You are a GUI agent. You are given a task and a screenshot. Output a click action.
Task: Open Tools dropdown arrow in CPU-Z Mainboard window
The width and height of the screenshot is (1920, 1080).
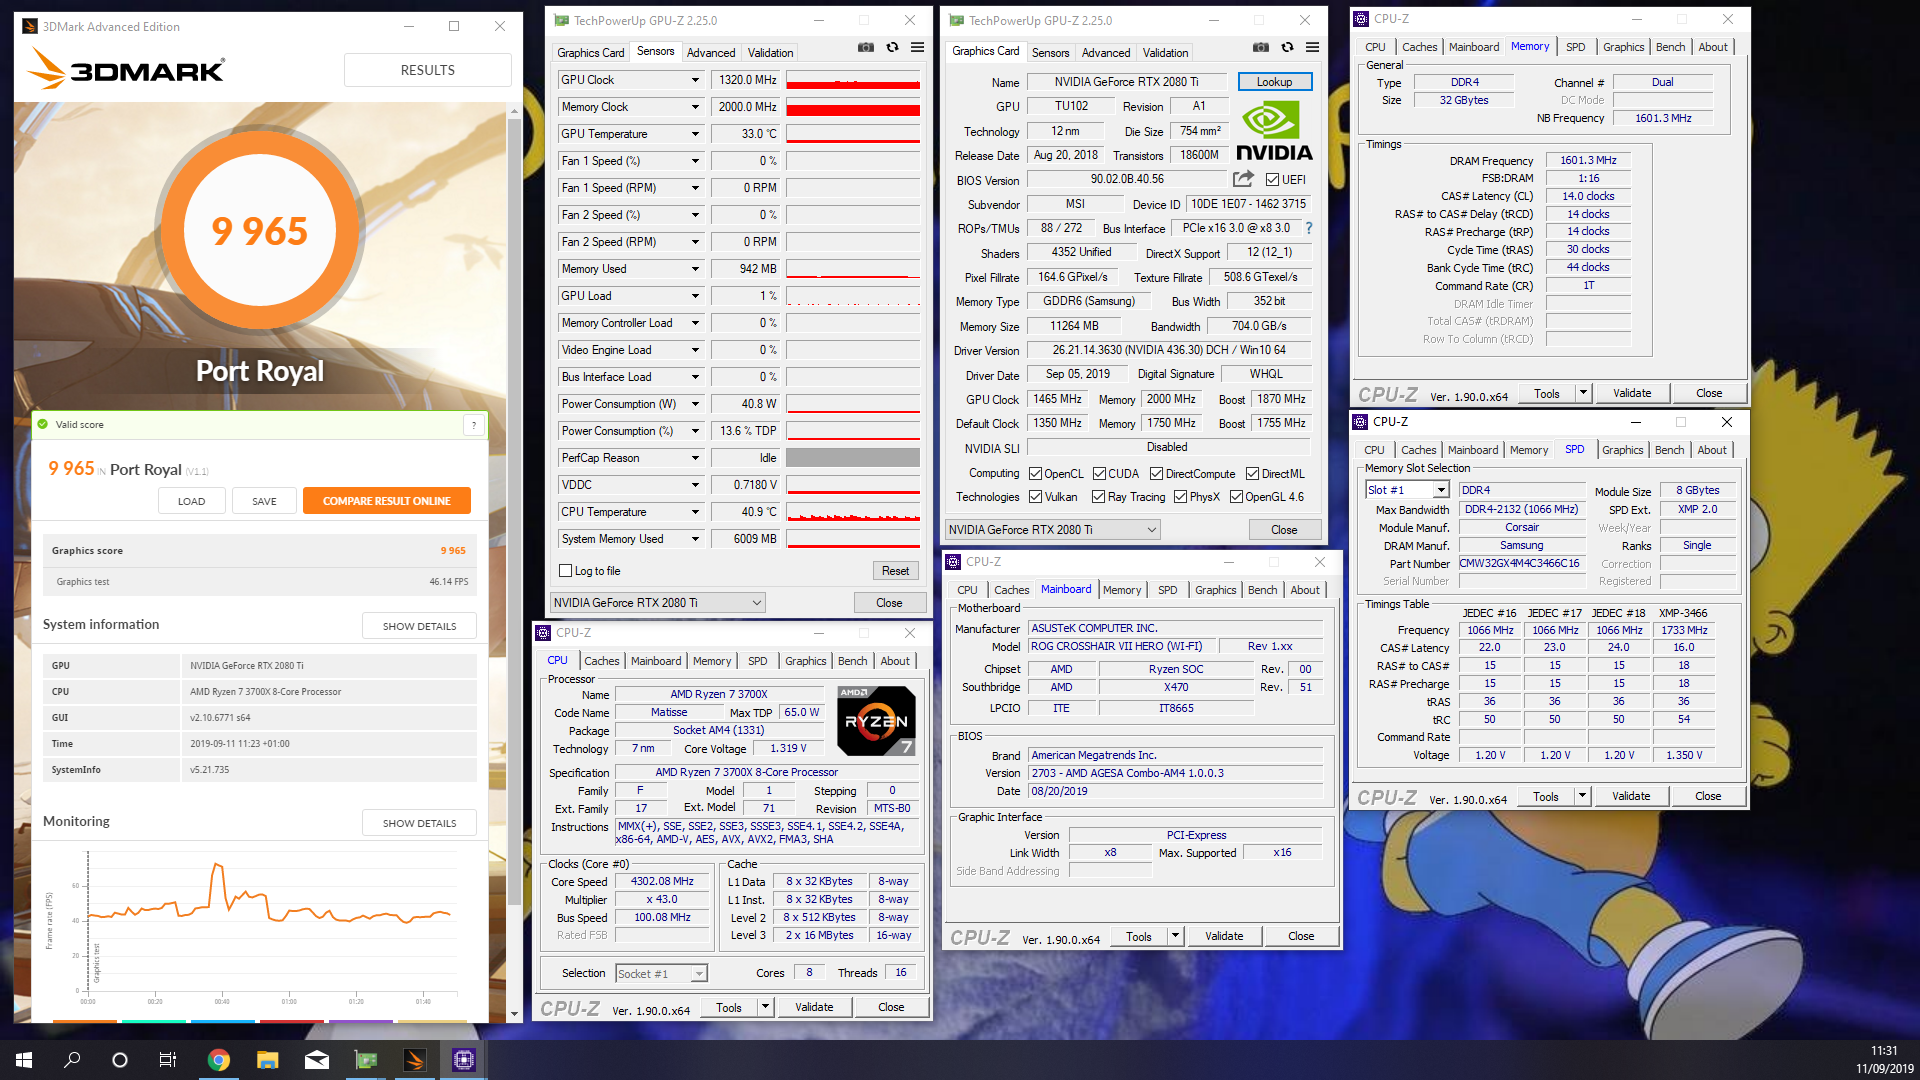click(x=1175, y=936)
